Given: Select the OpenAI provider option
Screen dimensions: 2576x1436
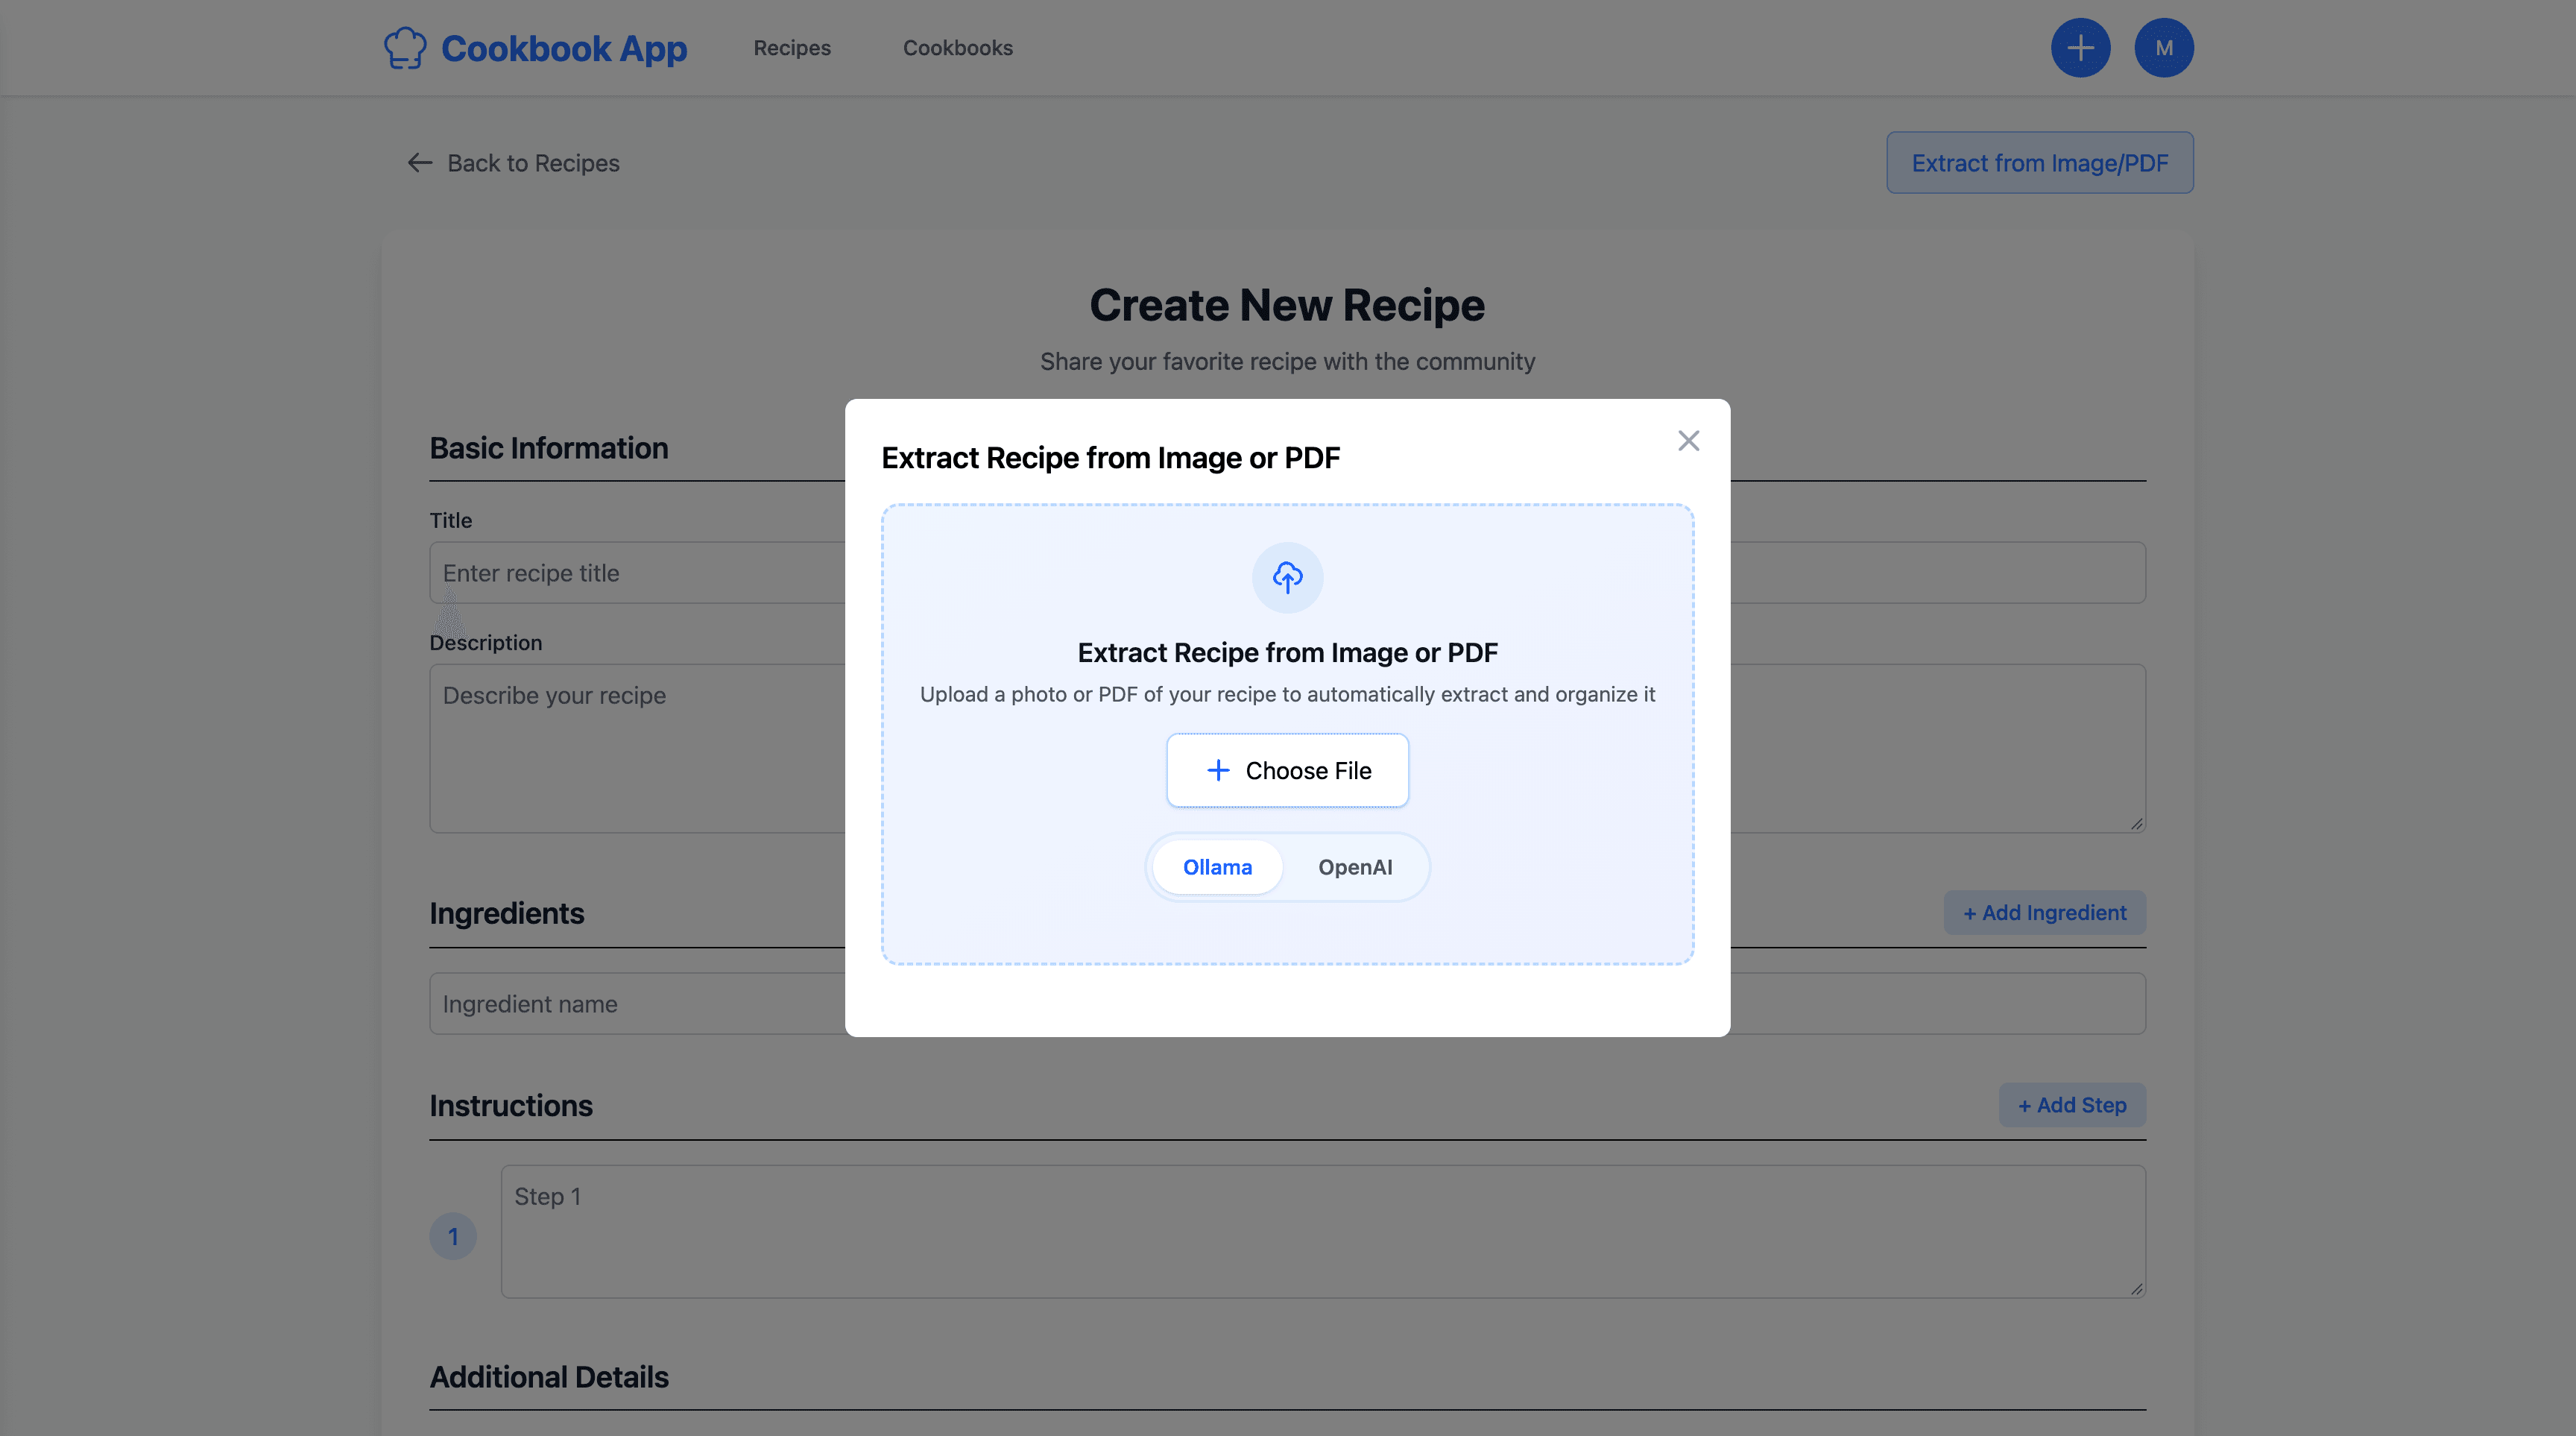Looking at the screenshot, I should pyautogui.click(x=1355, y=867).
